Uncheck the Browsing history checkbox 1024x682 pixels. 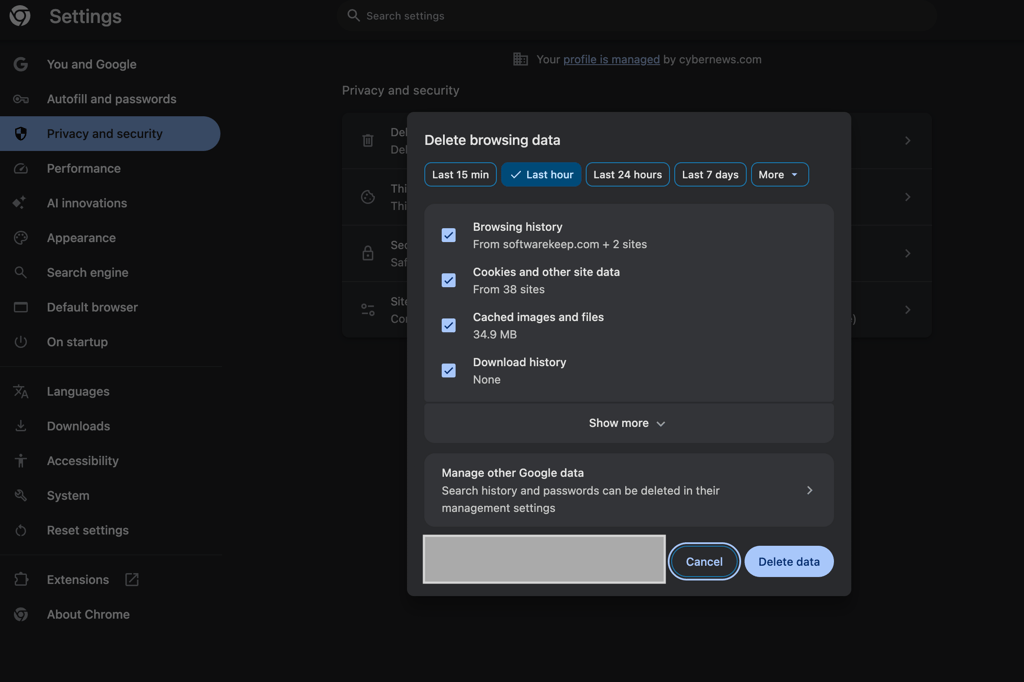pyautogui.click(x=449, y=235)
